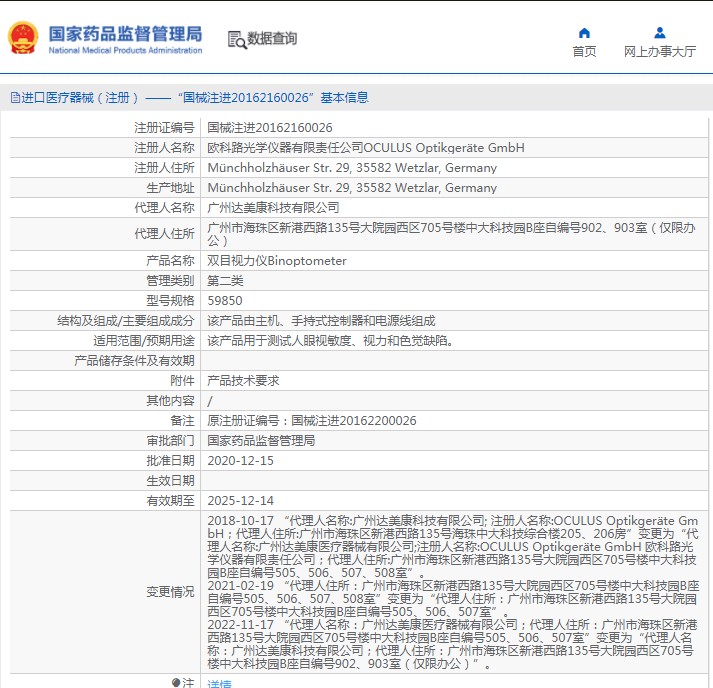The image size is (713, 688).
Task: Select the 注册人住所 address value
Action: pos(352,168)
